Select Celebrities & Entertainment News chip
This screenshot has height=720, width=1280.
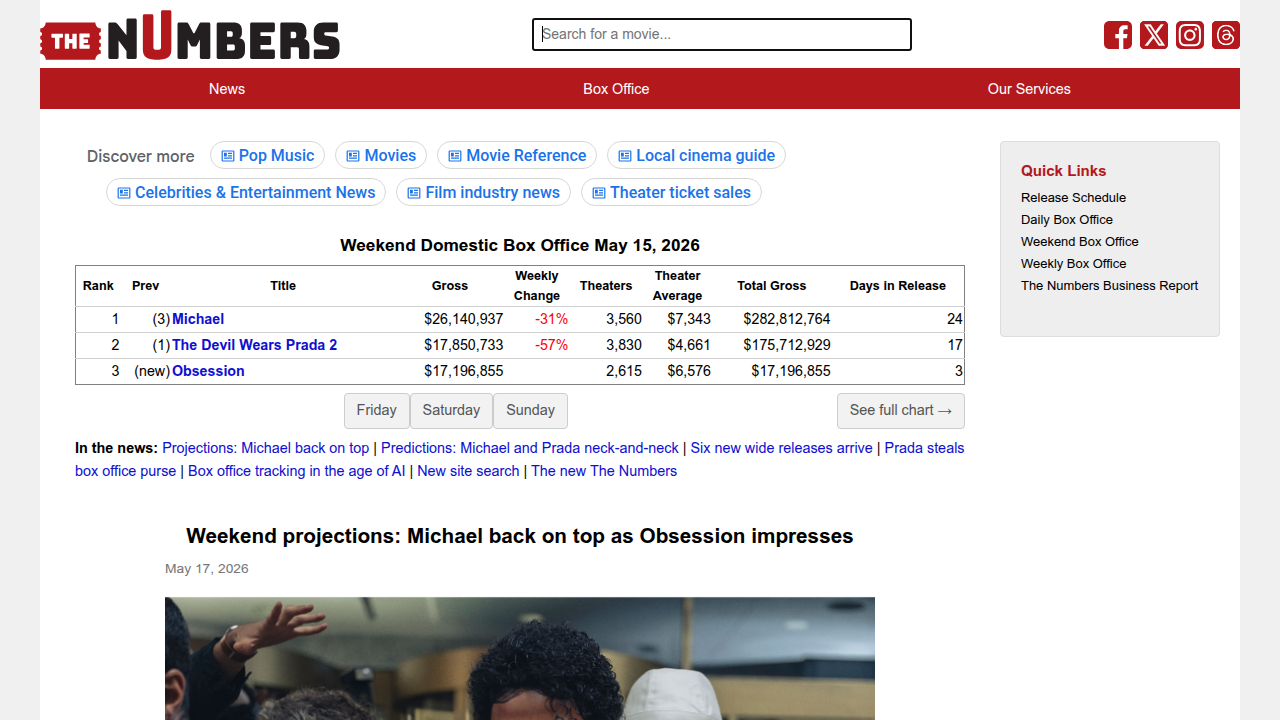click(246, 192)
